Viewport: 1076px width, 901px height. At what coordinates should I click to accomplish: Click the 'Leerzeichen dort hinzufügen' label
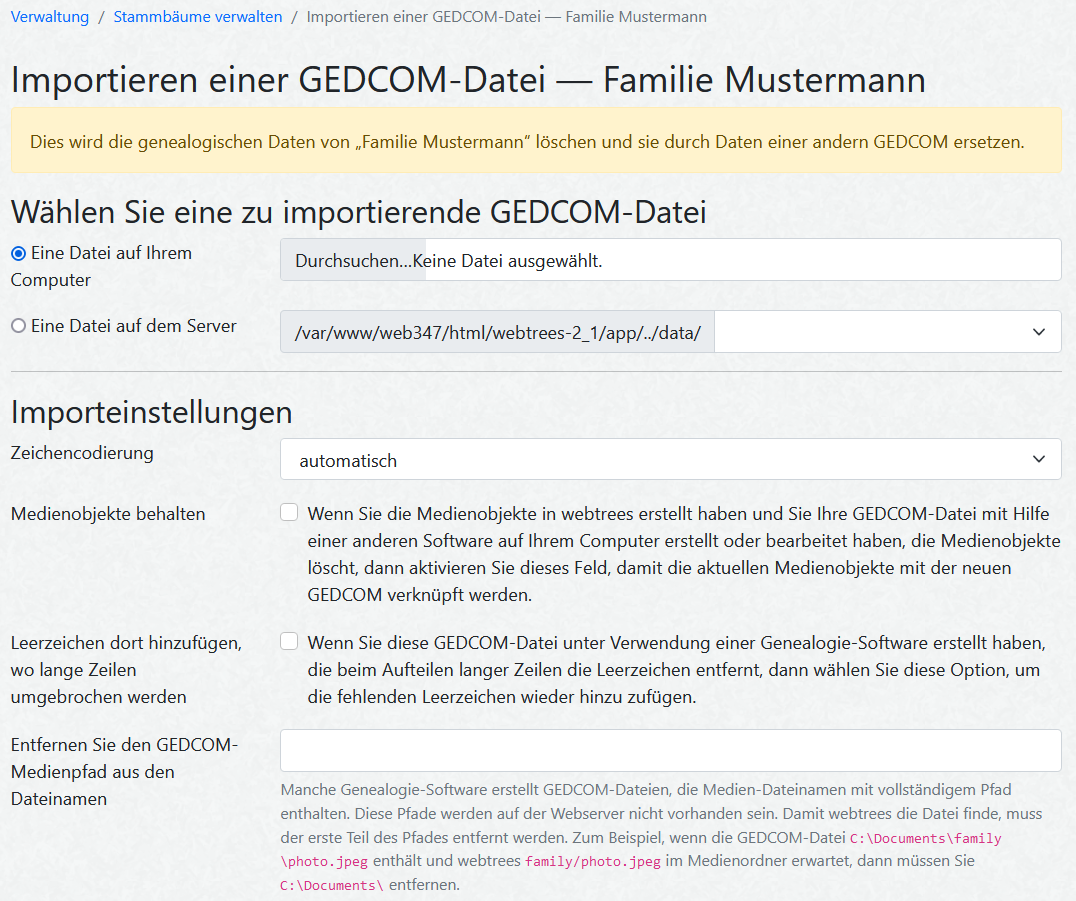[x=124, y=669]
